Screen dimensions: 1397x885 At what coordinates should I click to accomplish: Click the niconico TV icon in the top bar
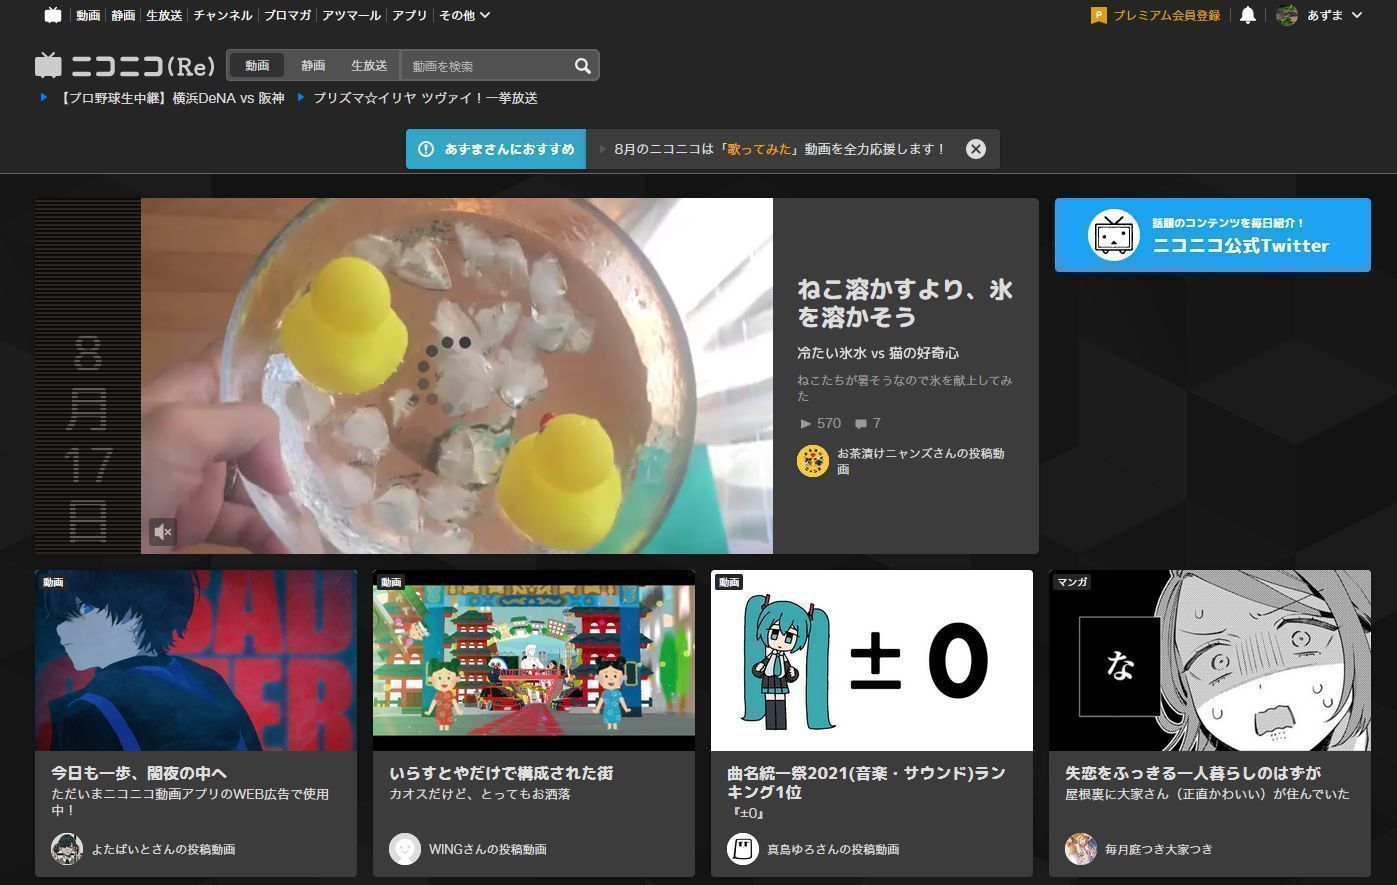(x=53, y=15)
